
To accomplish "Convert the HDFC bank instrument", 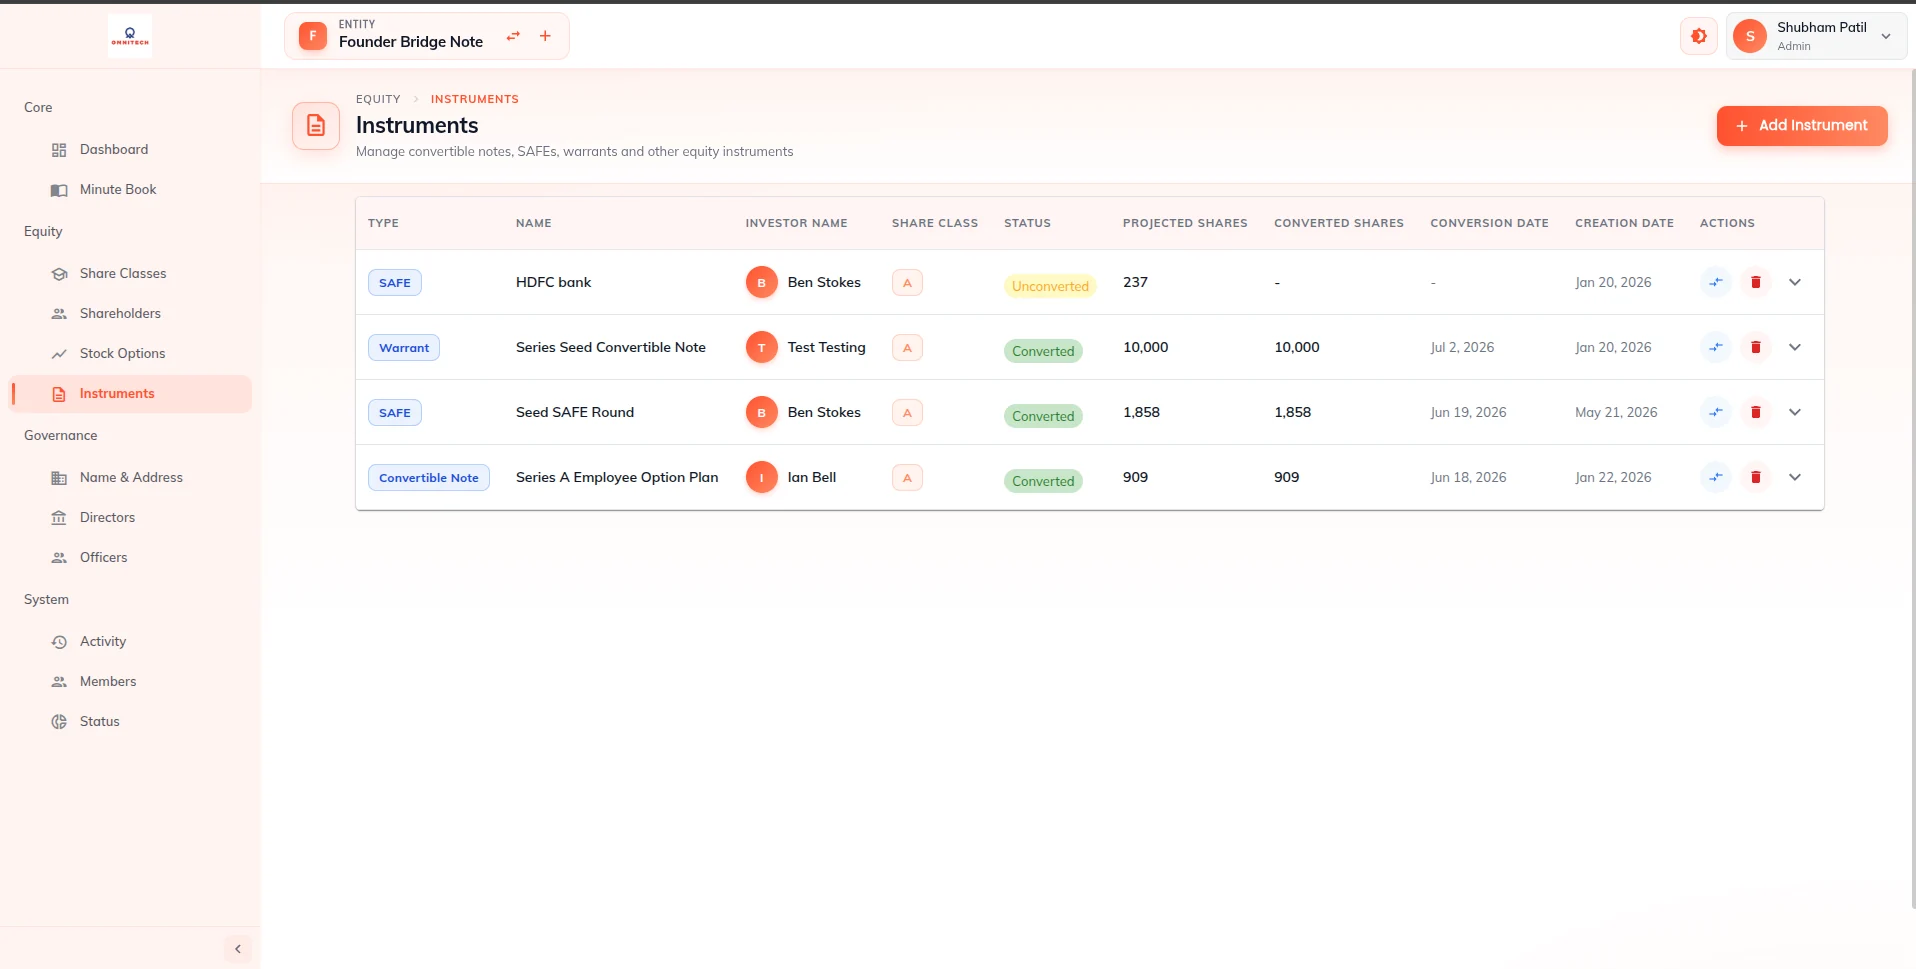I will tap(1716, 282).
